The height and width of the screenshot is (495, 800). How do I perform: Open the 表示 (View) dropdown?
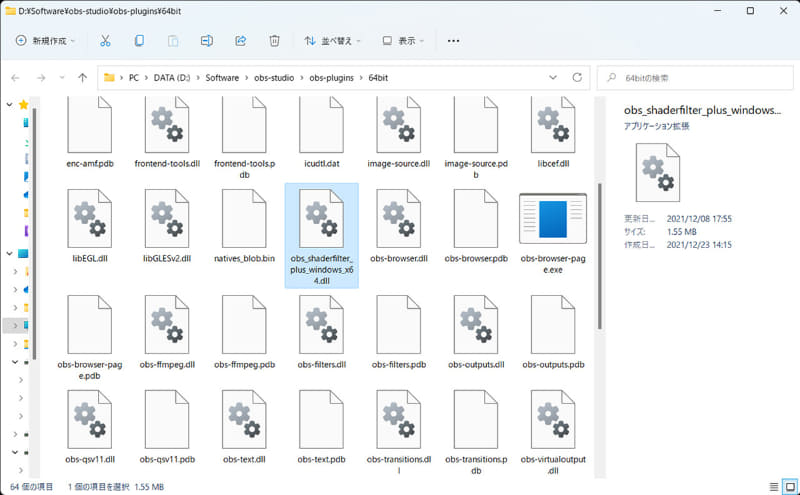coord(403,41)
